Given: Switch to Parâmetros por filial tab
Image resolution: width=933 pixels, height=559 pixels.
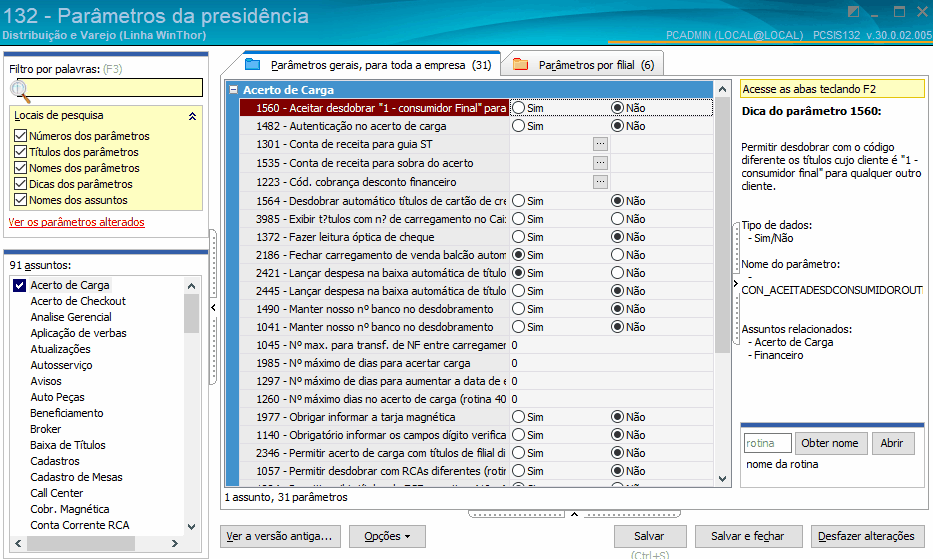Looking at the screenshot, I should pyautogui.click(x=584, y=65).
